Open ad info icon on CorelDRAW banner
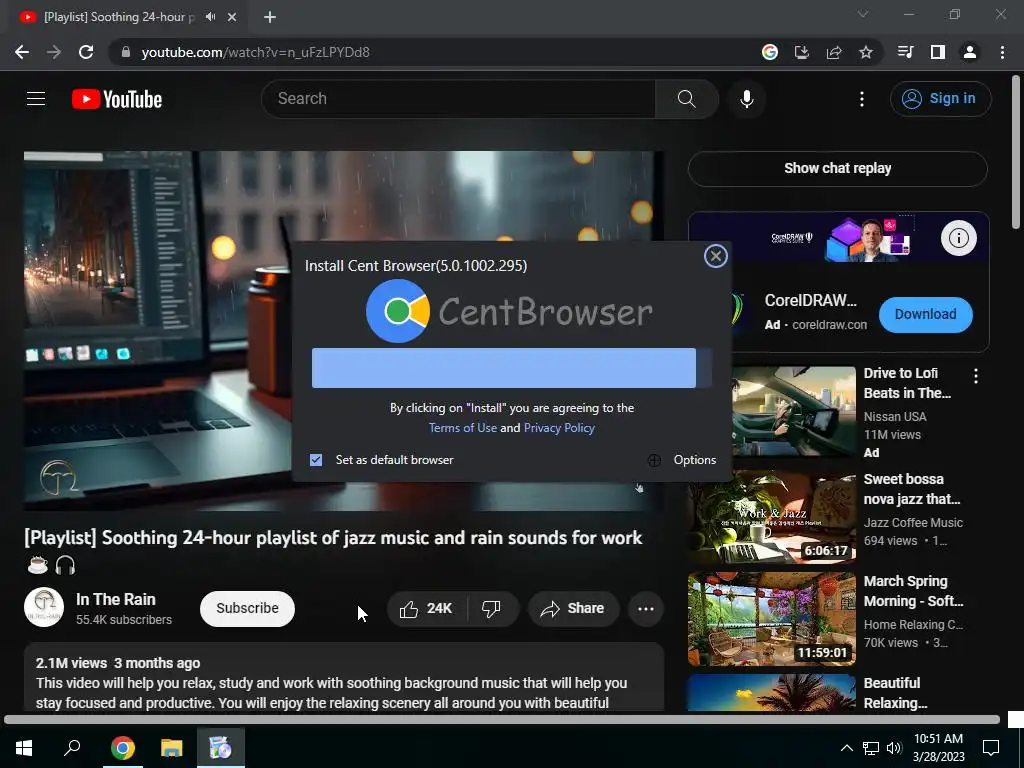The image size is (1024, 768). coord(958,238)
